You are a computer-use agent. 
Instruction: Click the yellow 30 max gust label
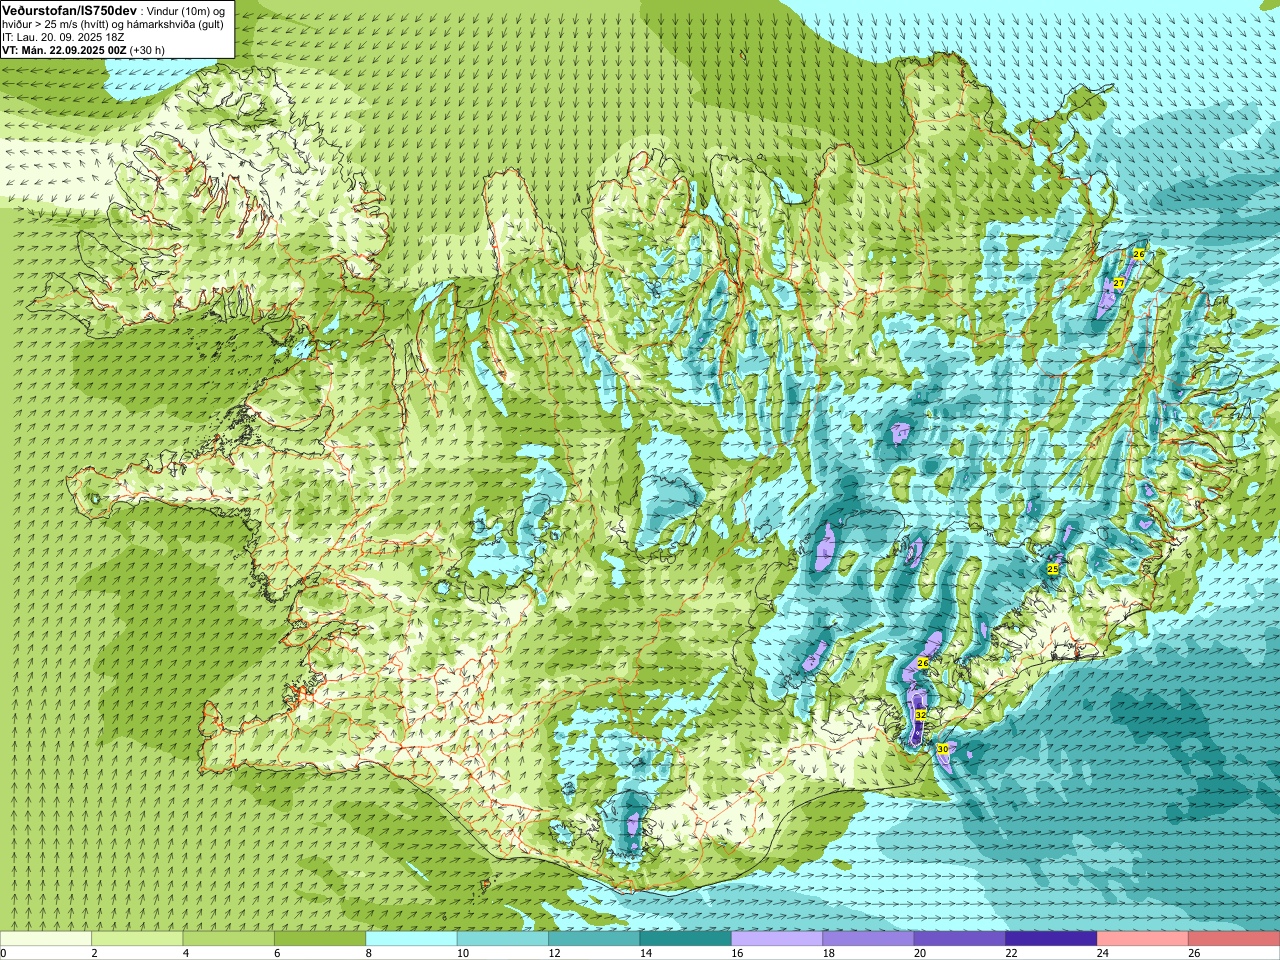click(x=942, y=748)
